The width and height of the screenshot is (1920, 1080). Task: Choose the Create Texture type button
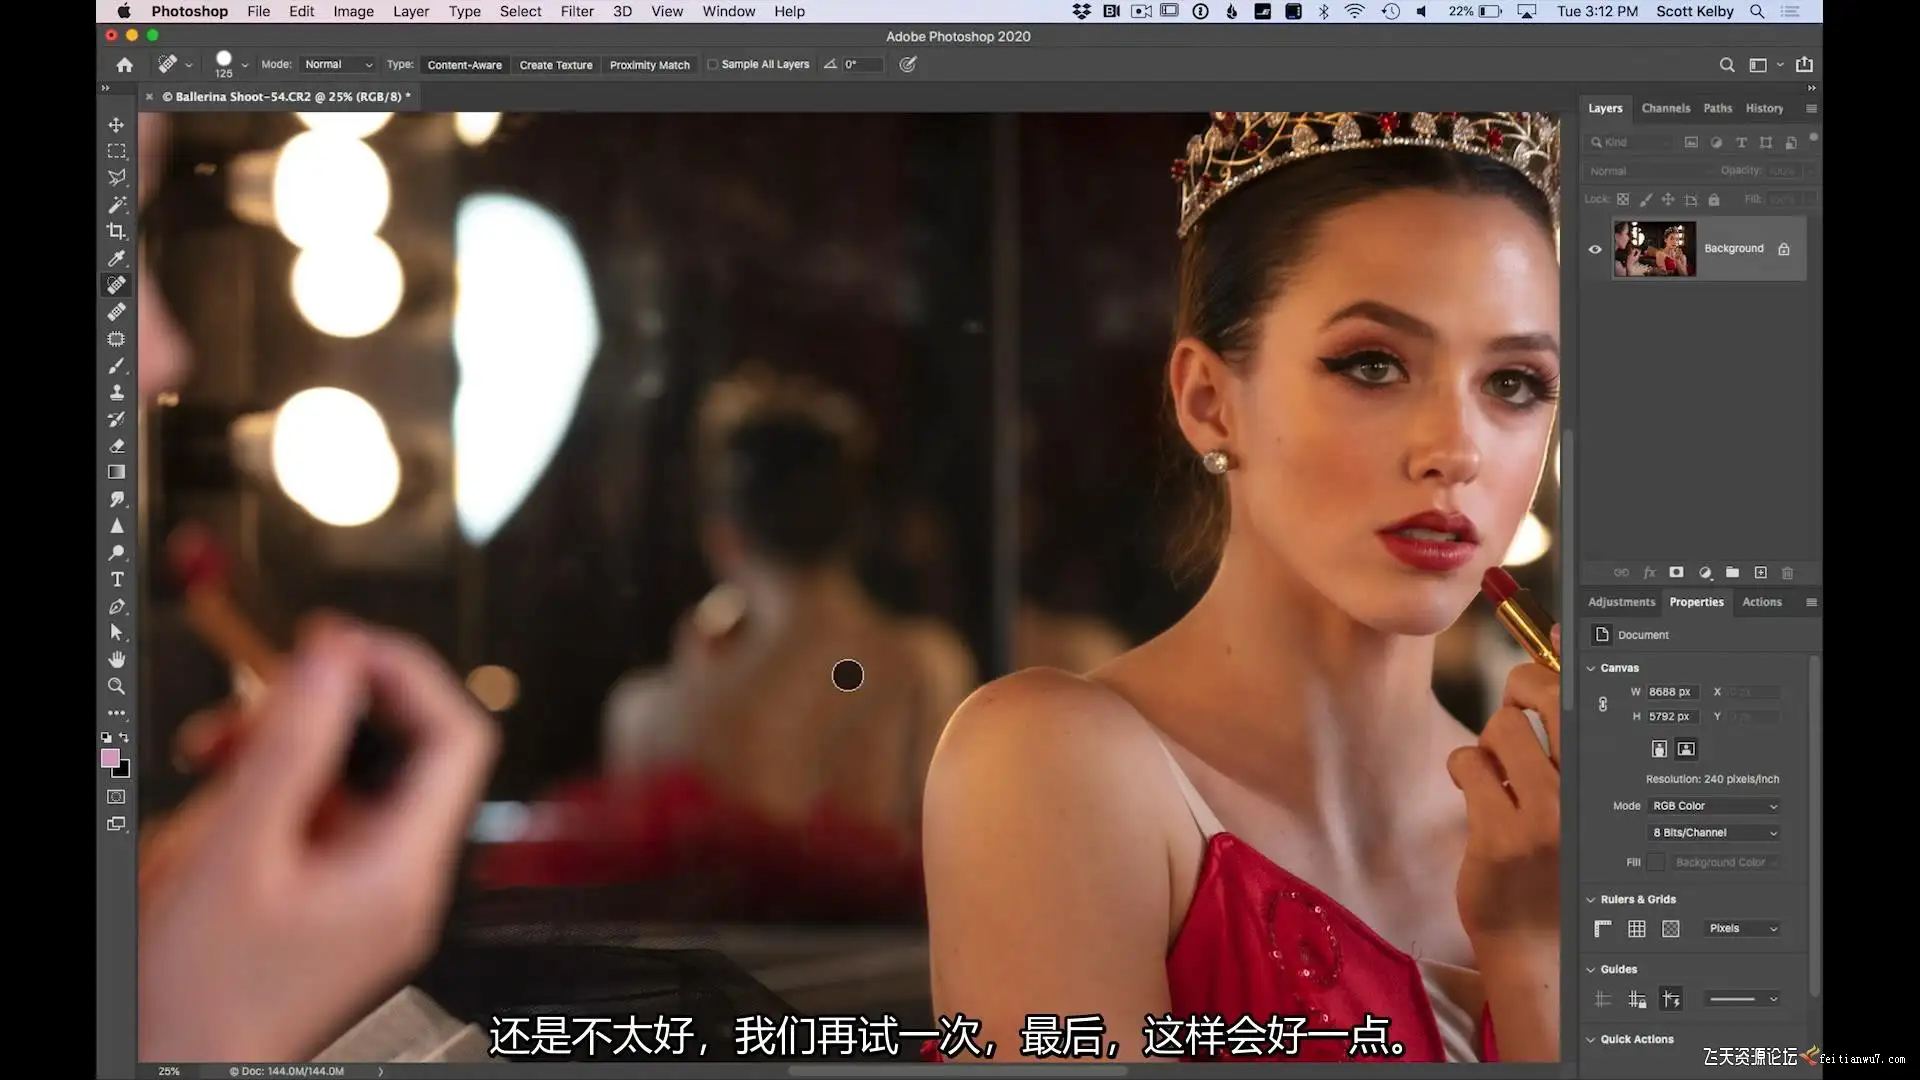556,65
